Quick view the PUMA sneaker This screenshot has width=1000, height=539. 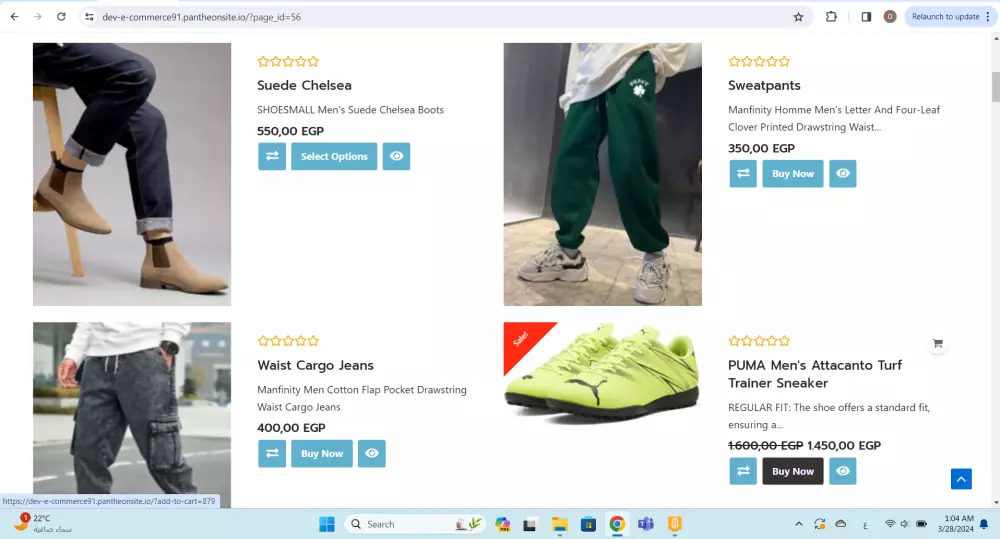point(842,471)
